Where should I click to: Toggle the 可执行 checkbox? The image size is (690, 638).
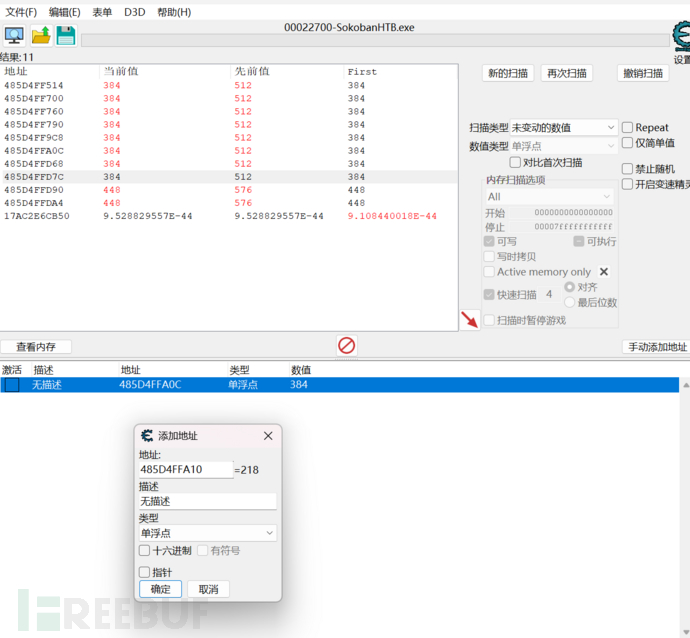click(x=579, y=241)
